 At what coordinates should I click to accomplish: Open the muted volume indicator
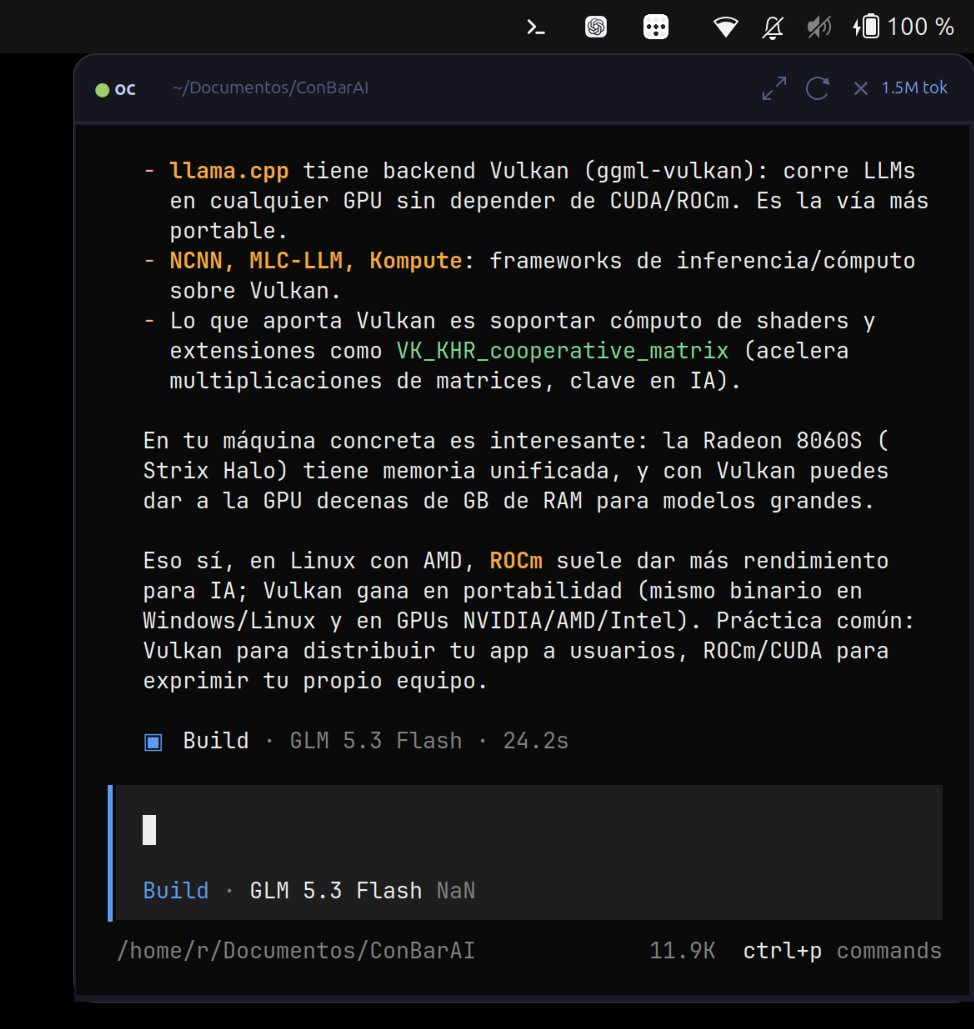(x=819, y=27)
